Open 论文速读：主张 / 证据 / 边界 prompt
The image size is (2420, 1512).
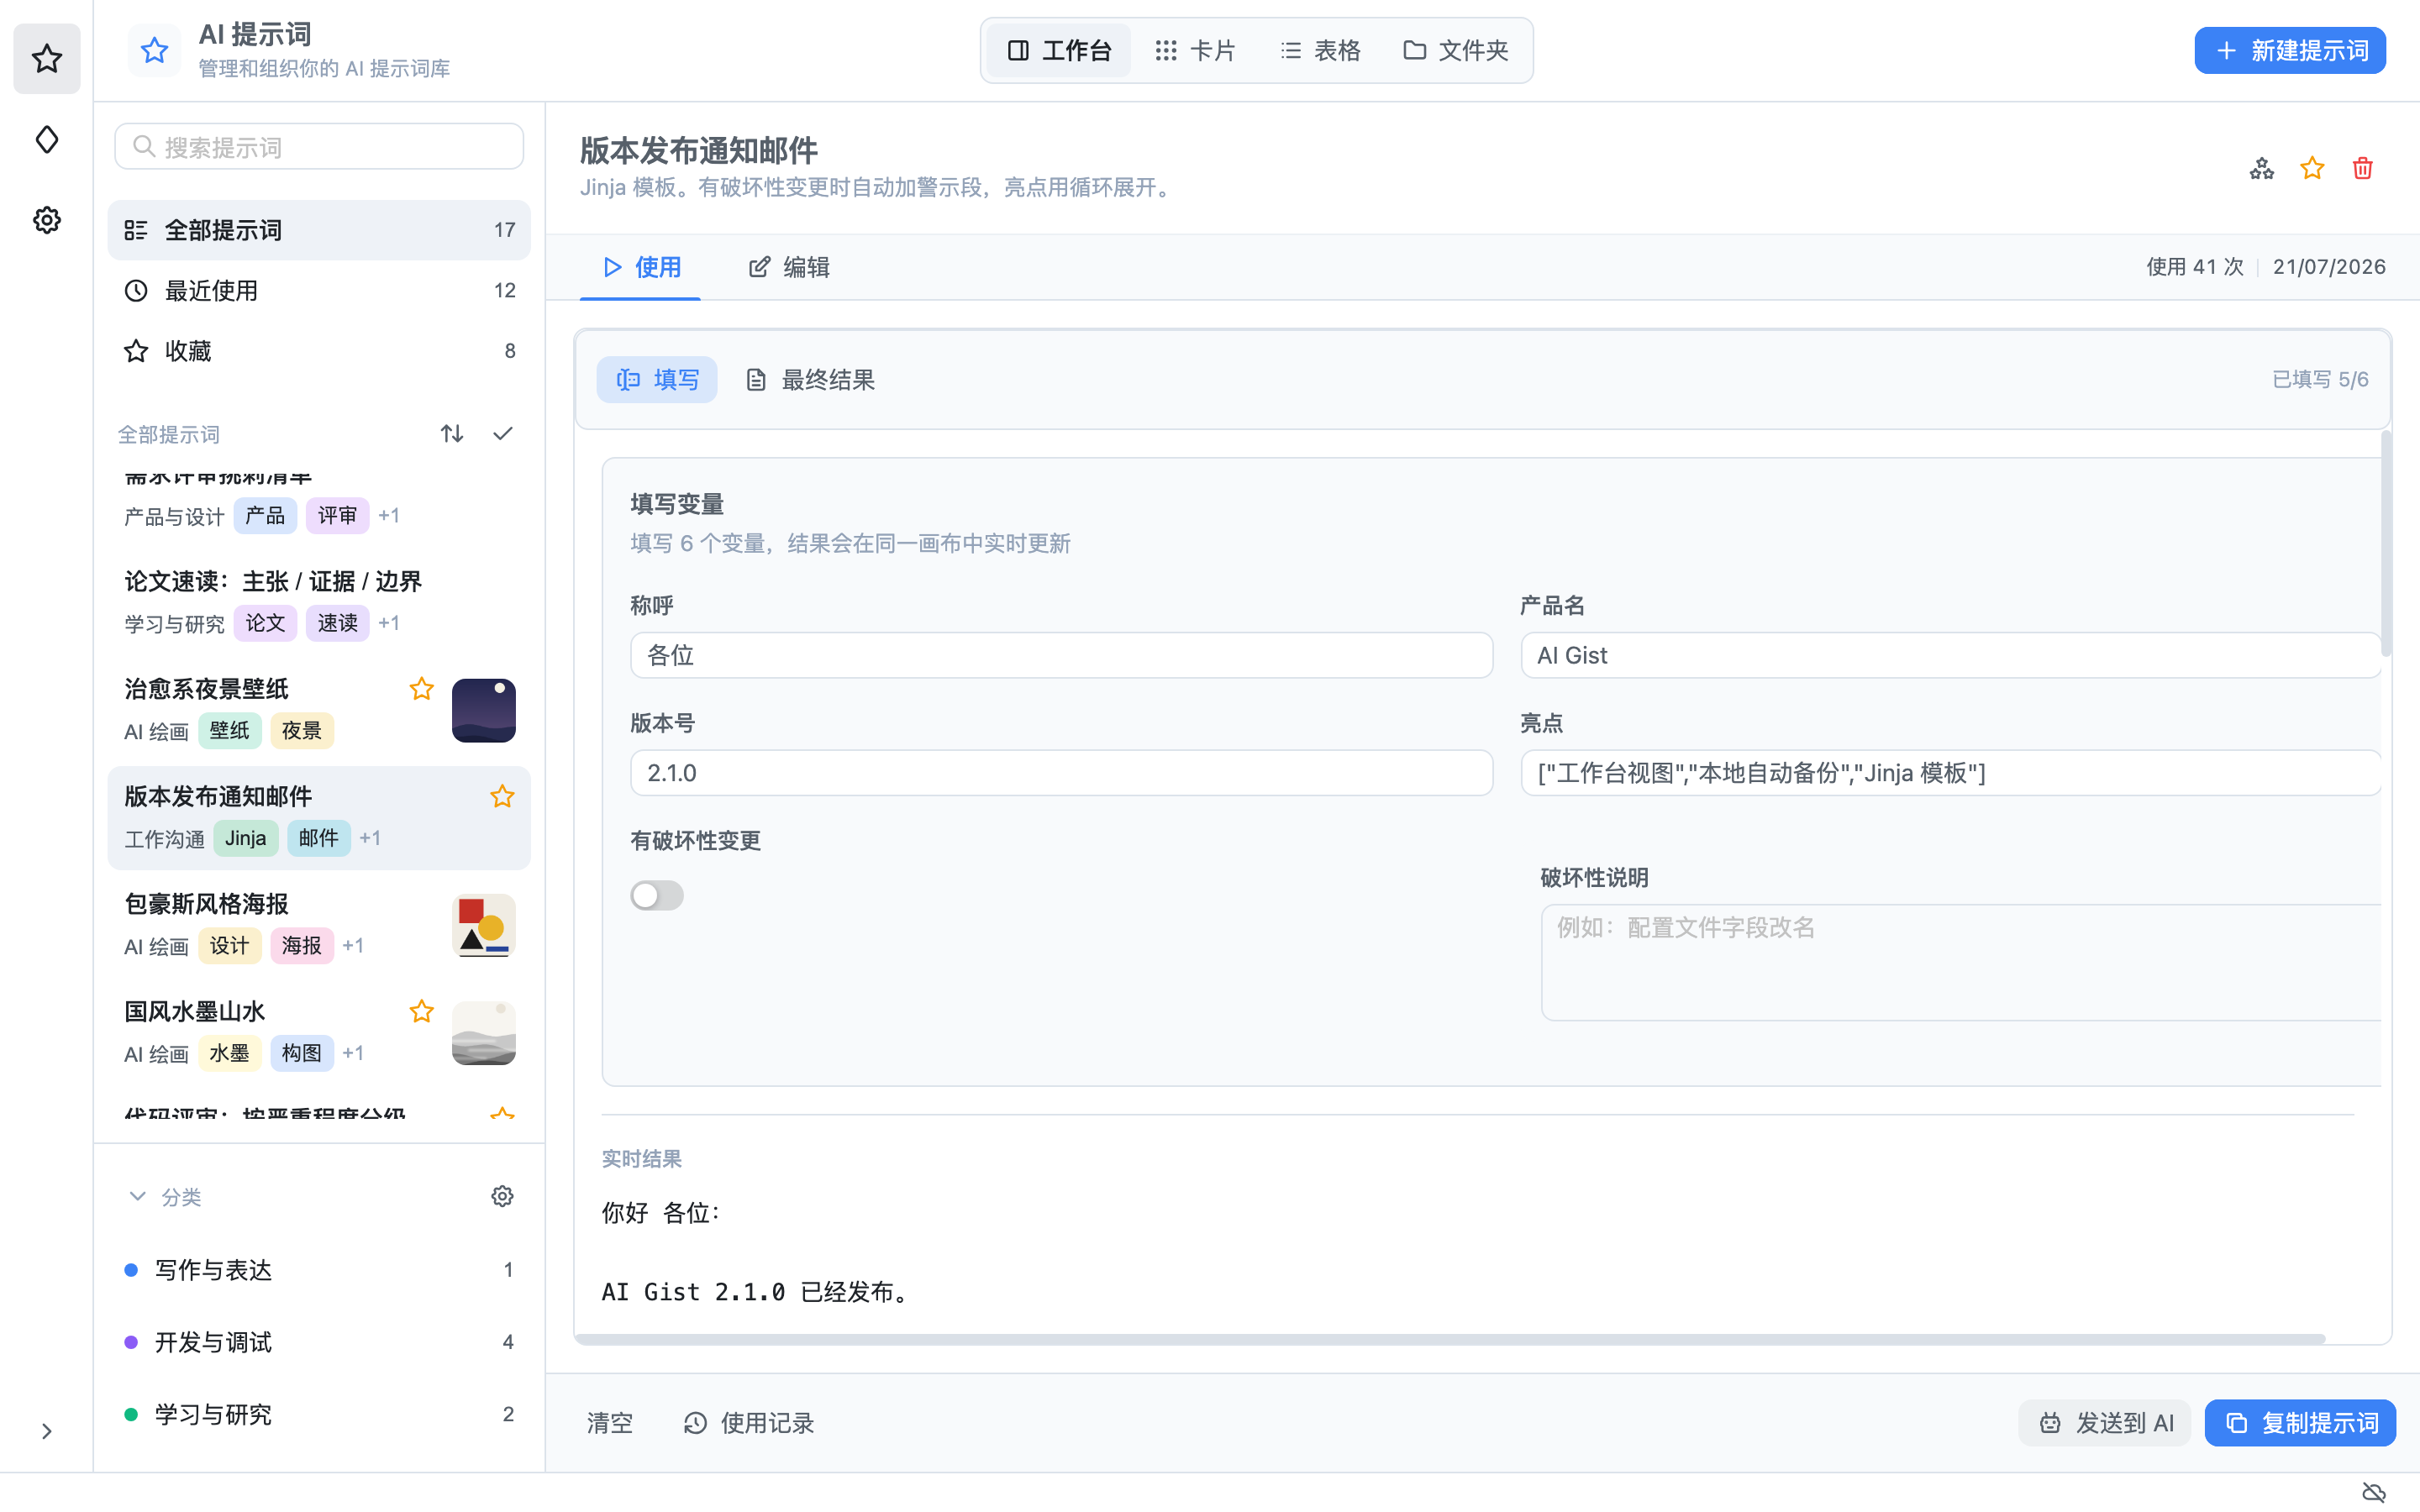point(319,602)
